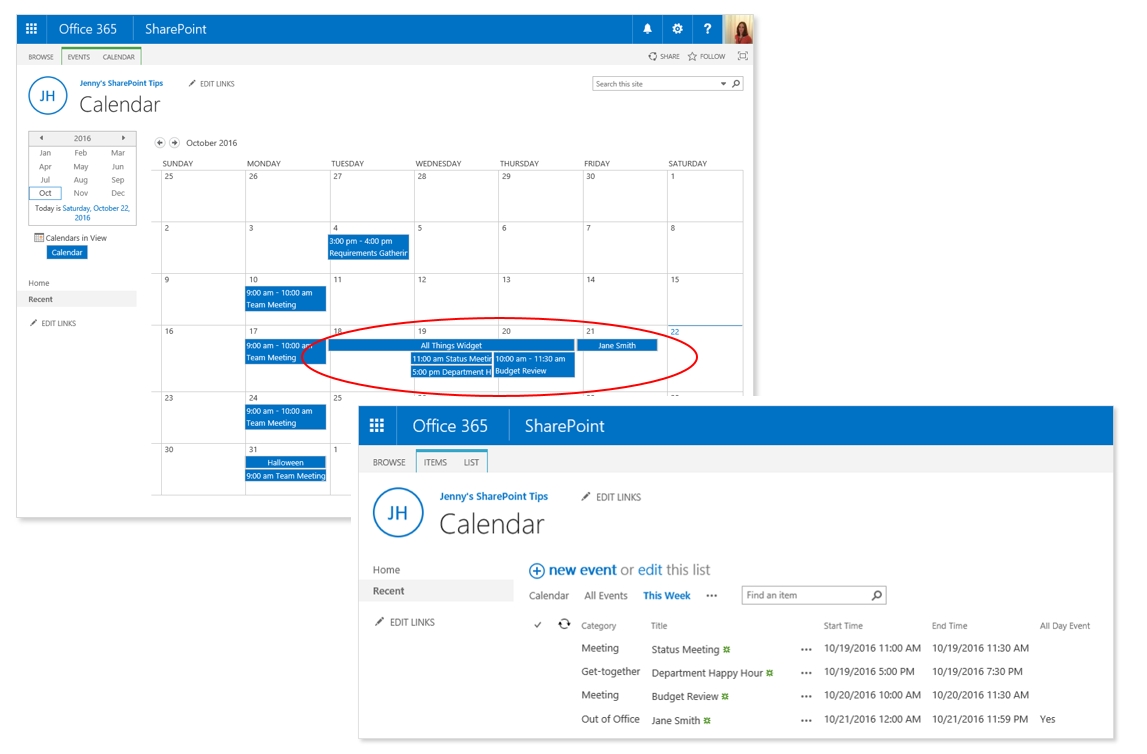Open the ellipsis menu for Budget Review

806,696
